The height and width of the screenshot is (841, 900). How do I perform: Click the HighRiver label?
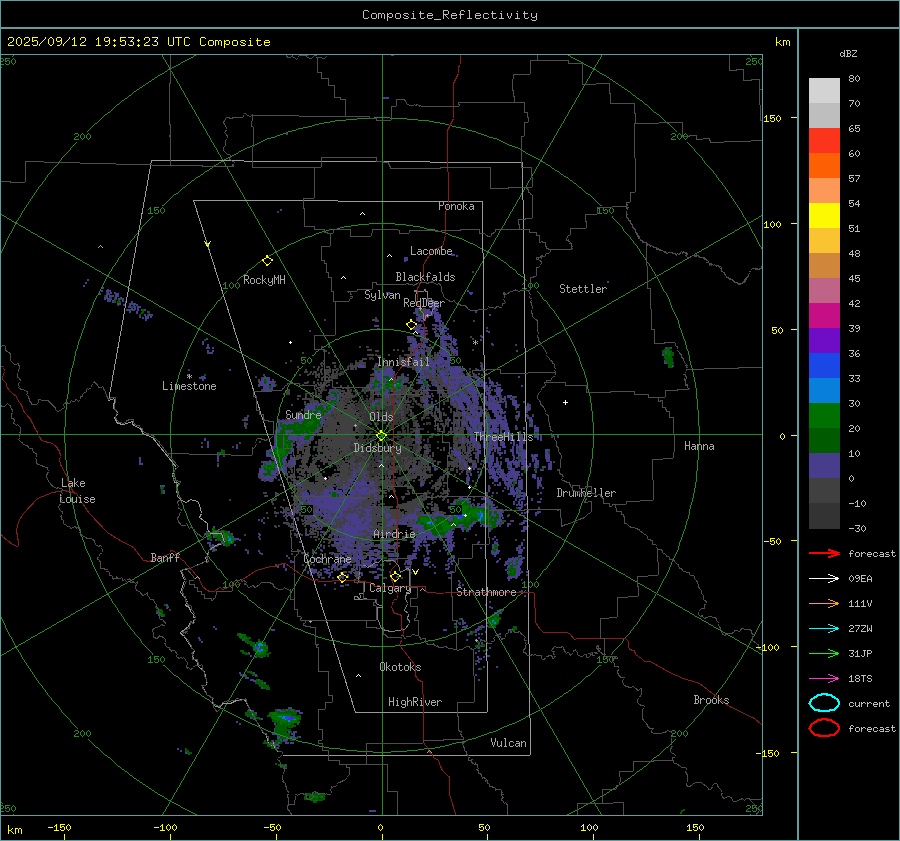[414, 702]
